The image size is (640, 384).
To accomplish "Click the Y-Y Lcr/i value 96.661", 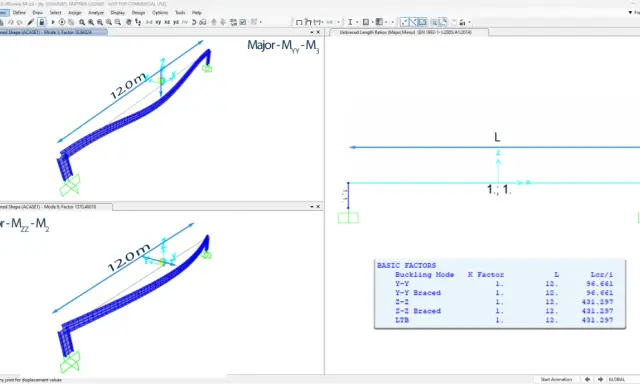I will click(599, 284).
